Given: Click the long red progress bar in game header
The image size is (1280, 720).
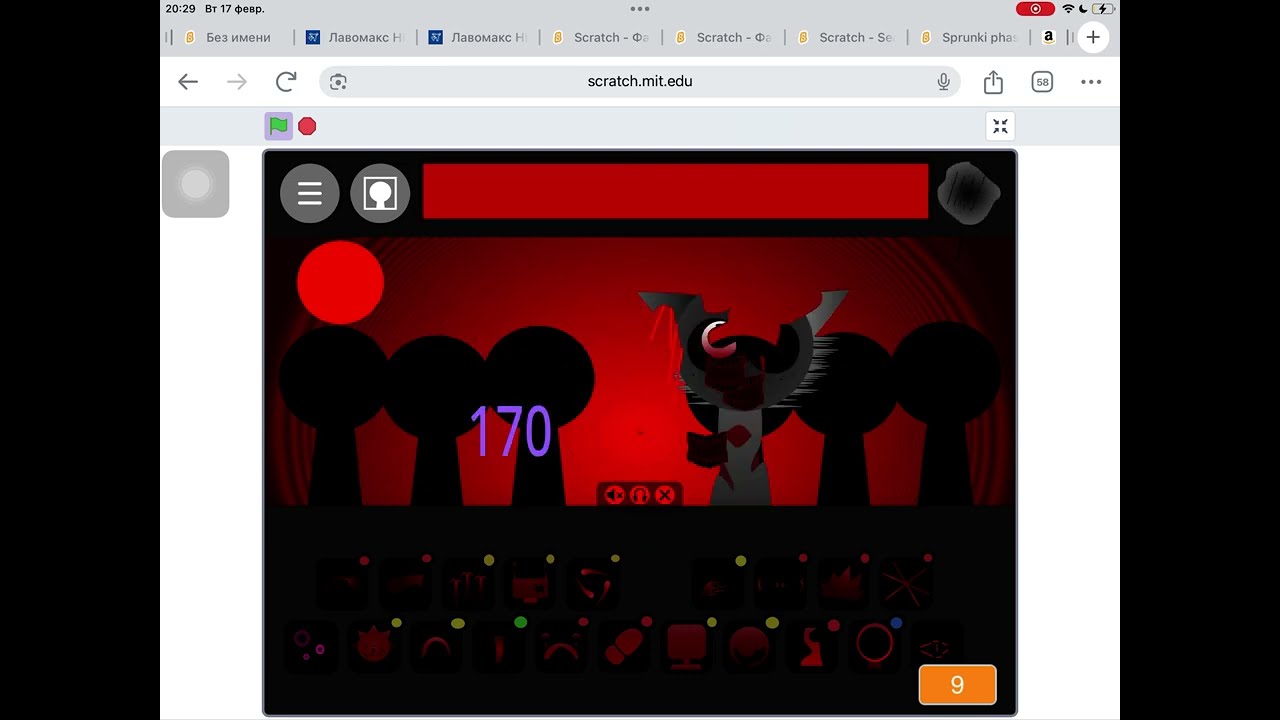Looking at the screenshot, I should pos(675,191).
